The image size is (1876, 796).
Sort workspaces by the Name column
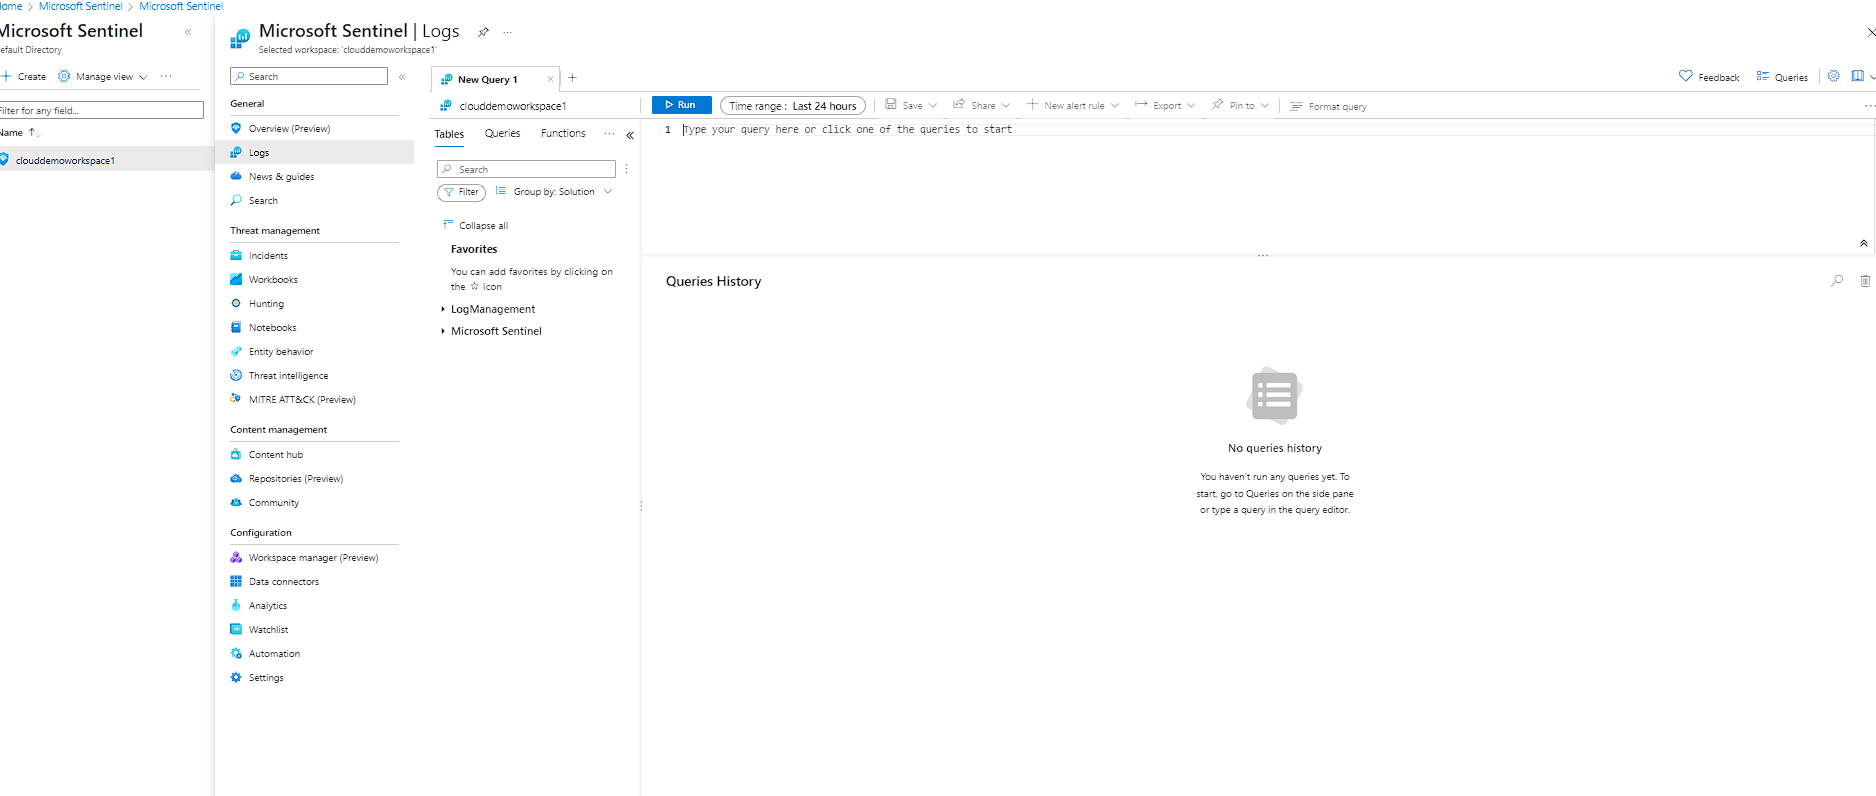point(18,132)
